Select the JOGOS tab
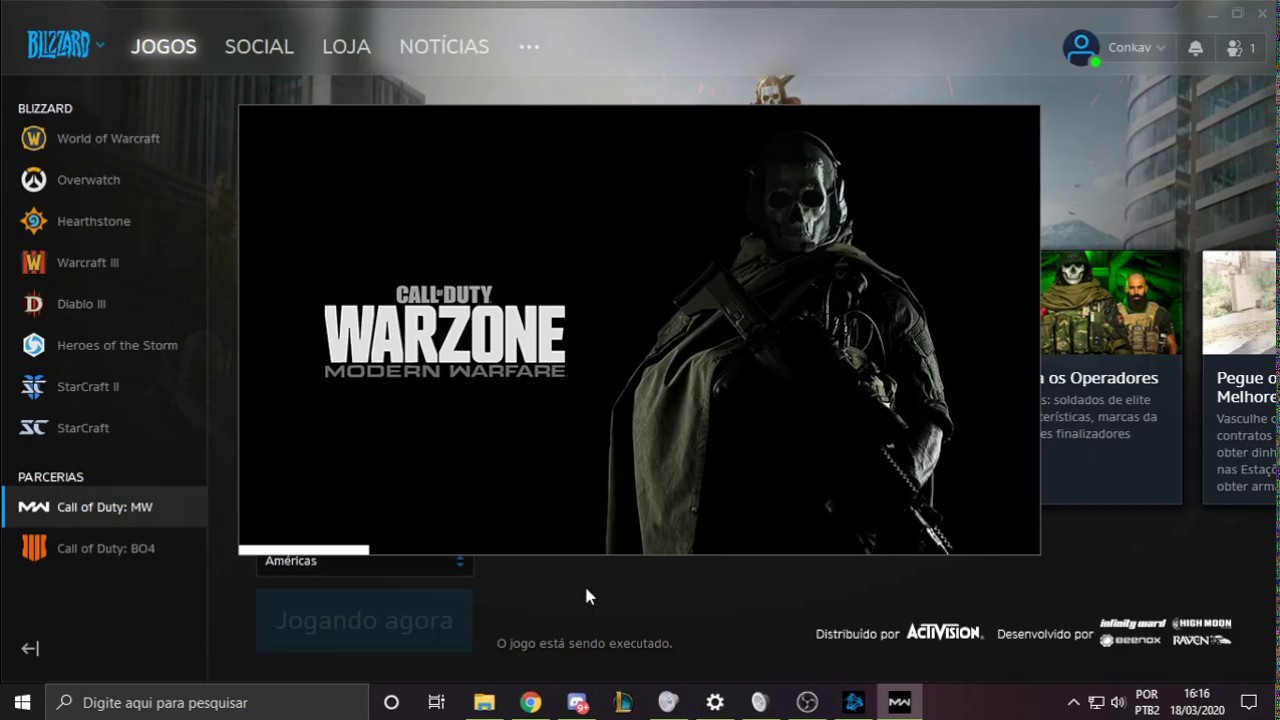 coord(163,47)
